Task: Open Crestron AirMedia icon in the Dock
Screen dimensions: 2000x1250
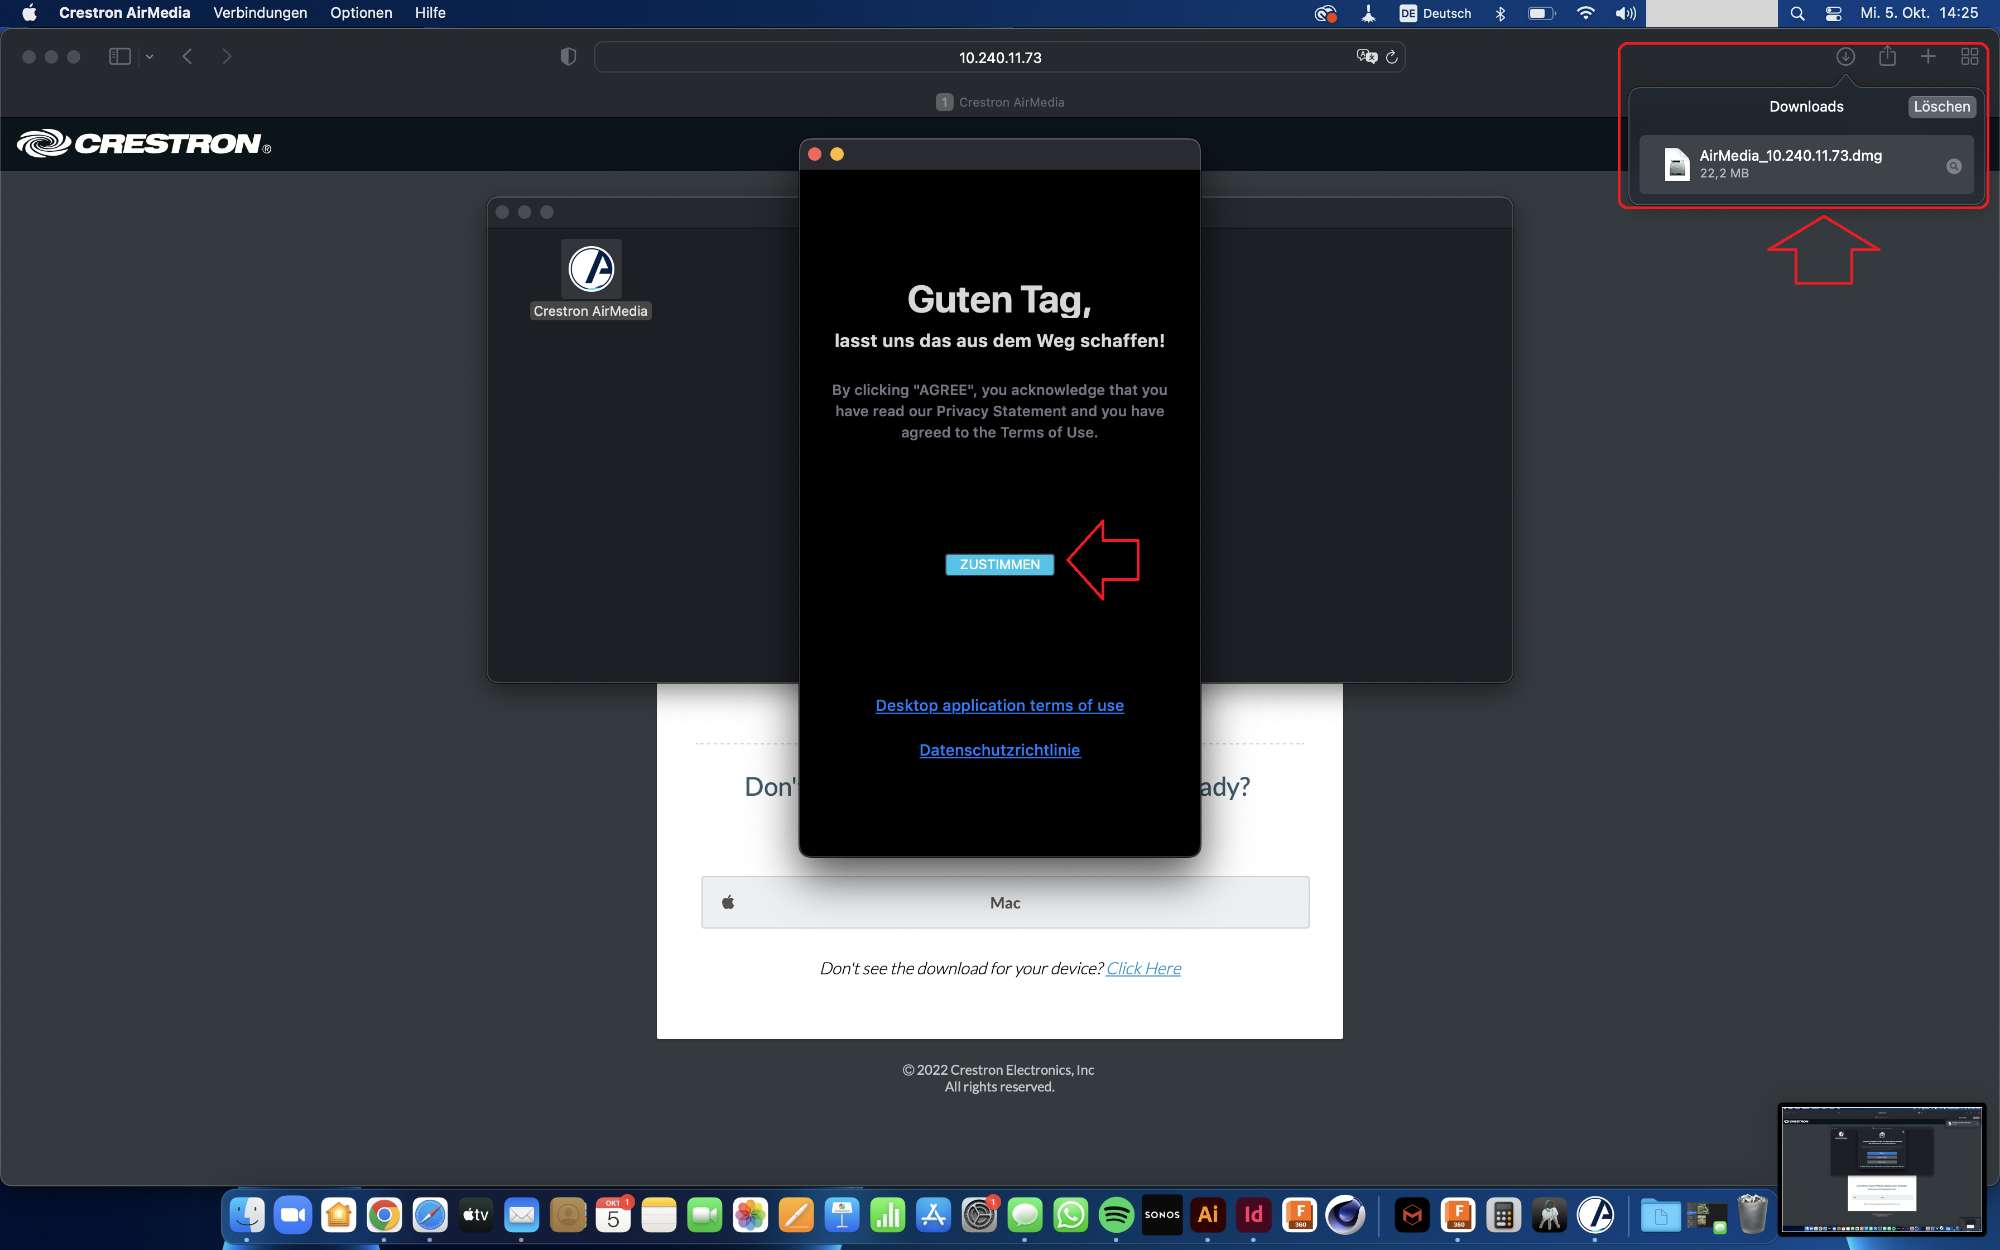Action: (1595, 1215)
